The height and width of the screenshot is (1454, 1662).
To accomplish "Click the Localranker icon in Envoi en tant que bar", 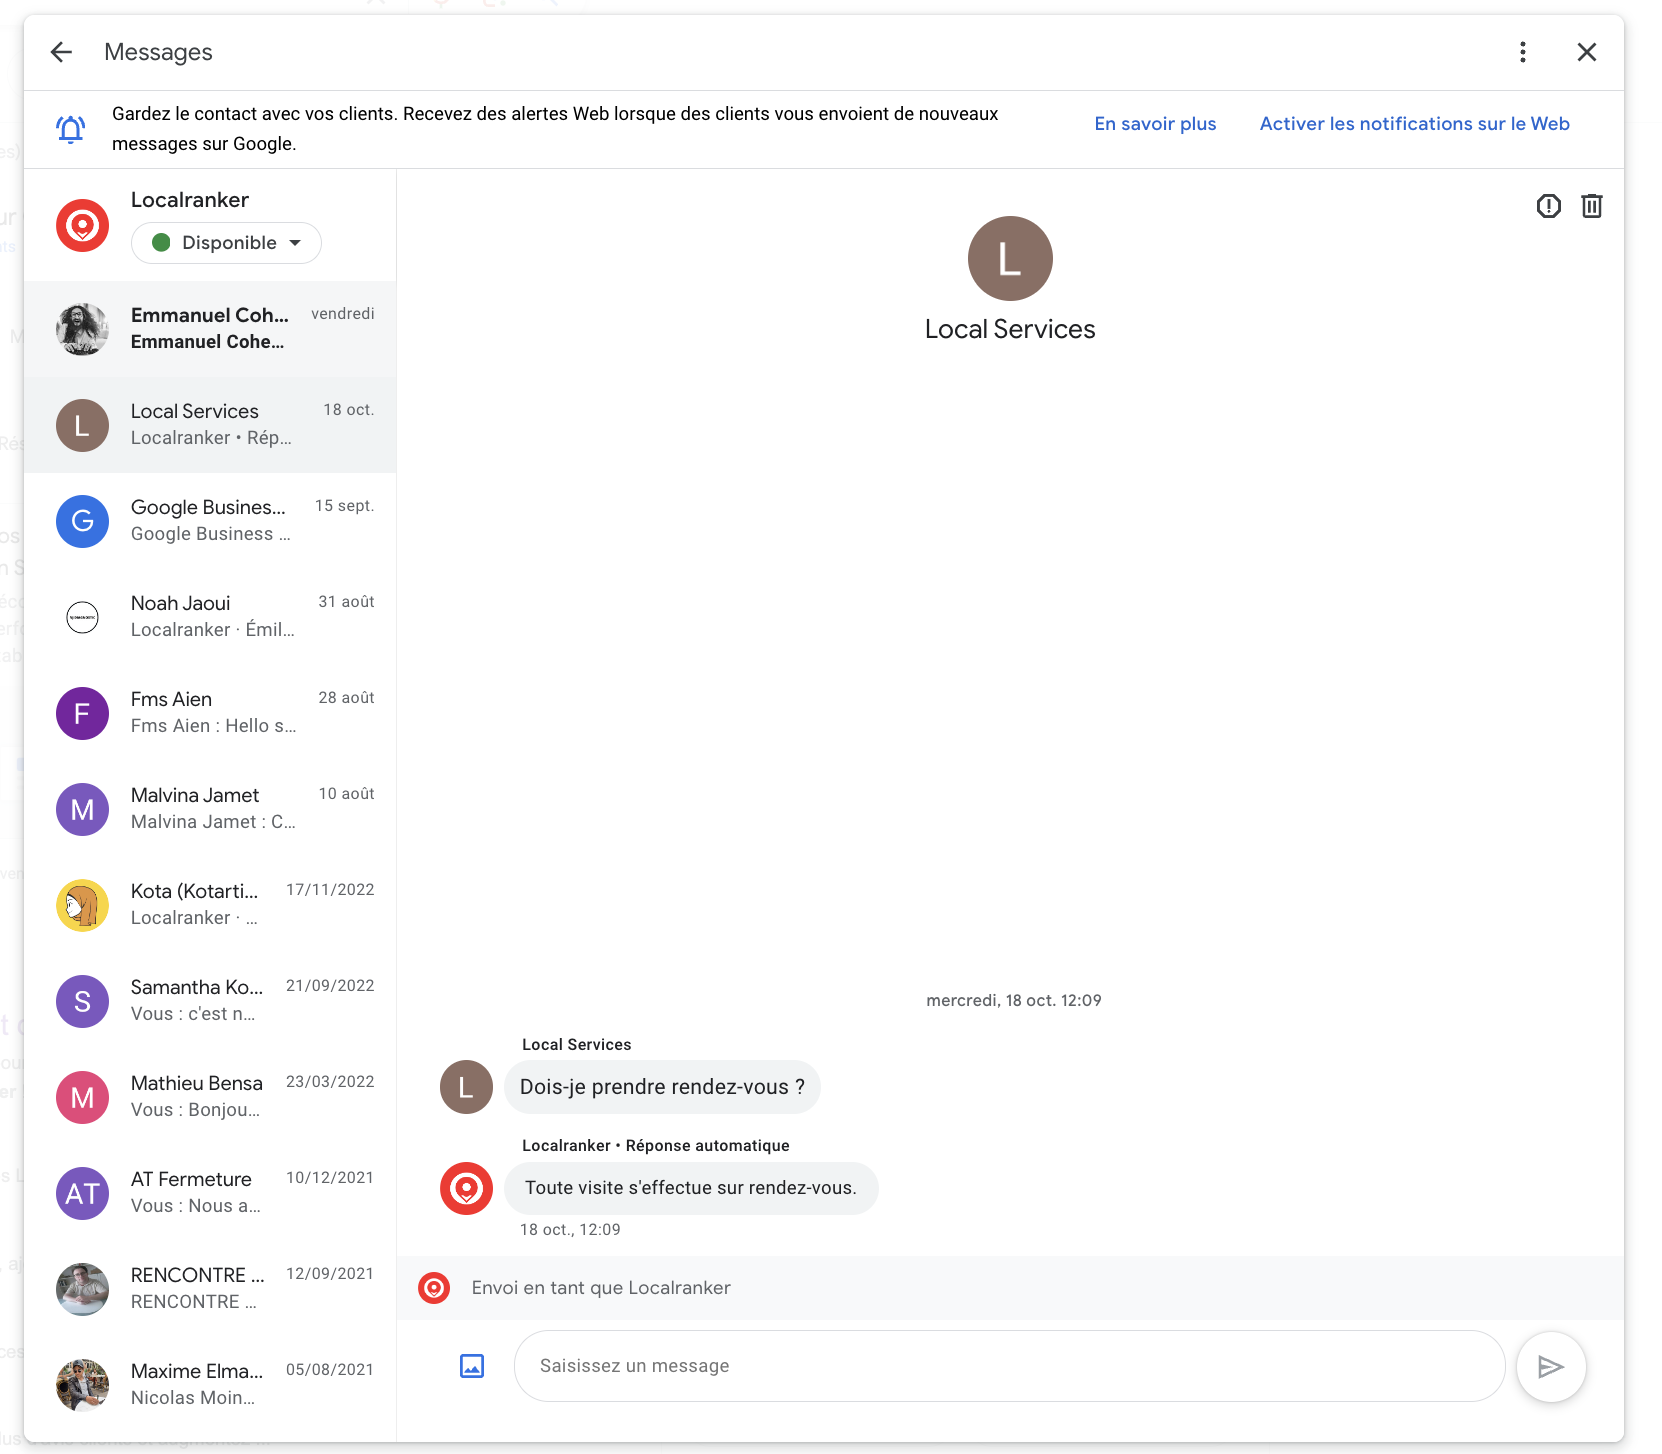I will (434, 1288).
